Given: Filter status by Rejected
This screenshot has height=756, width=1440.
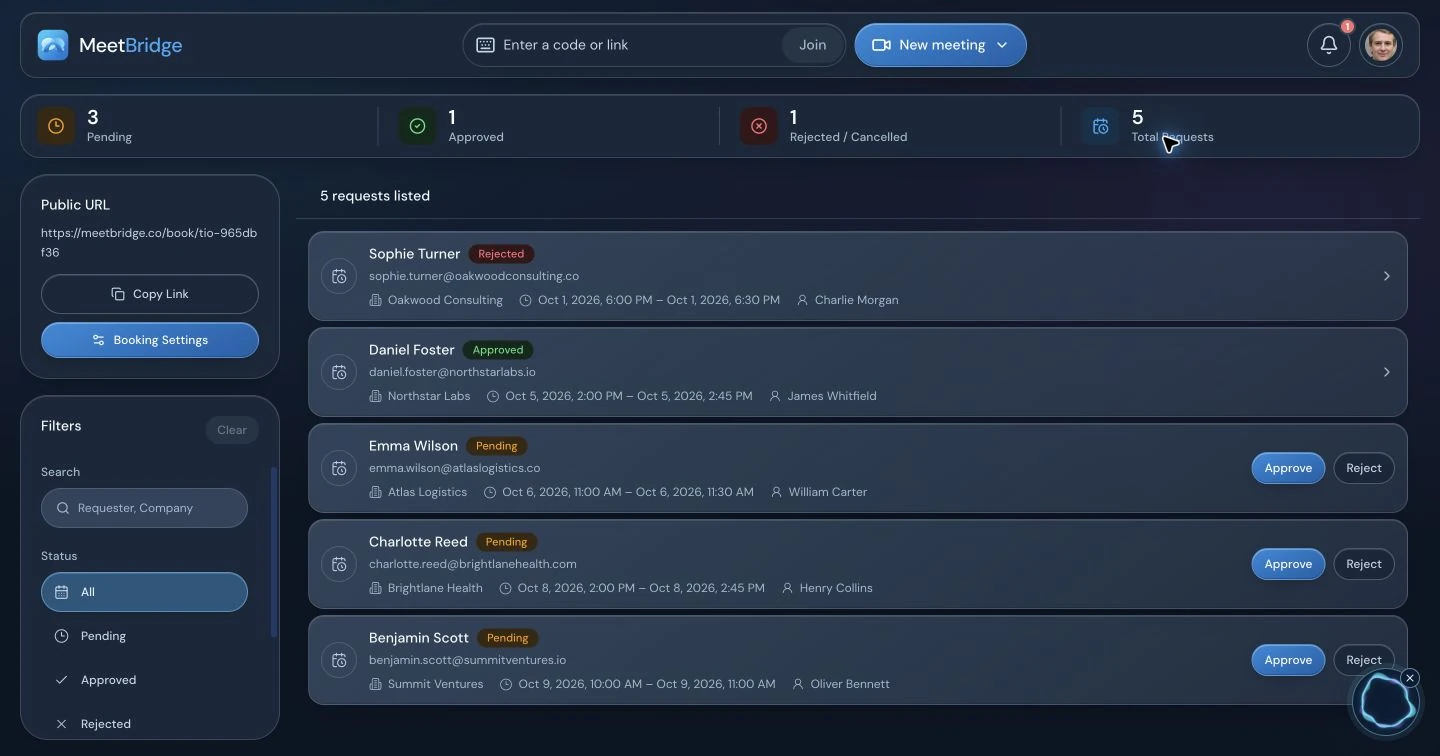Looking at the screenshot, I should (x=144, y=724).
